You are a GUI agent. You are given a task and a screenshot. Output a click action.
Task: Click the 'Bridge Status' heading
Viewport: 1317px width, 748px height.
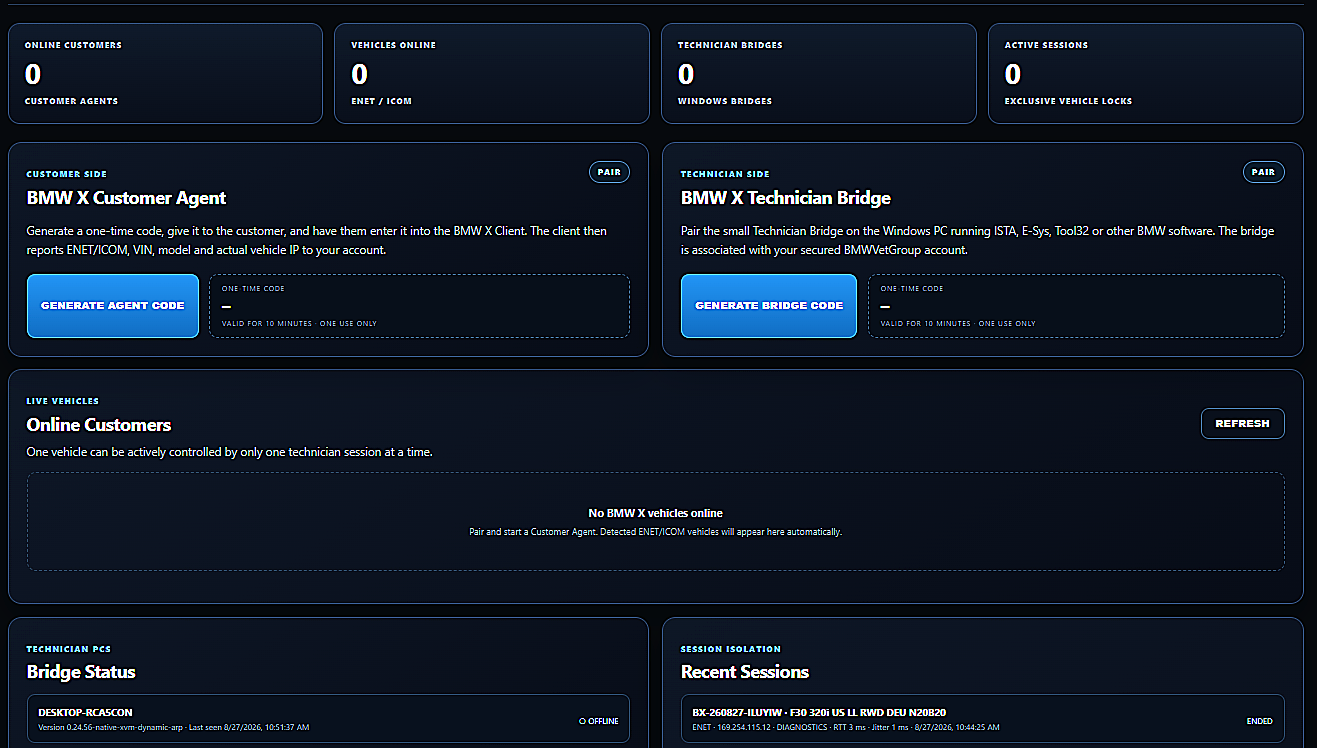pos(81,672)
